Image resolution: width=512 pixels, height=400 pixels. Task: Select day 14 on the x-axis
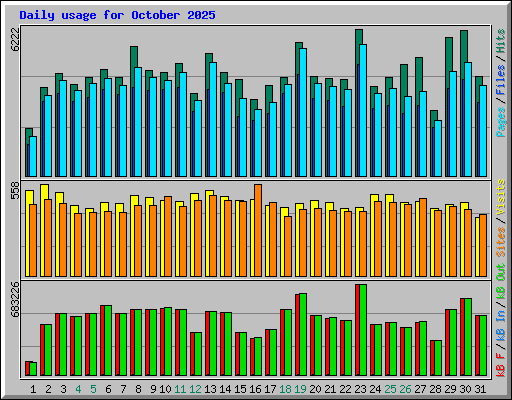(x=225, y=389)
